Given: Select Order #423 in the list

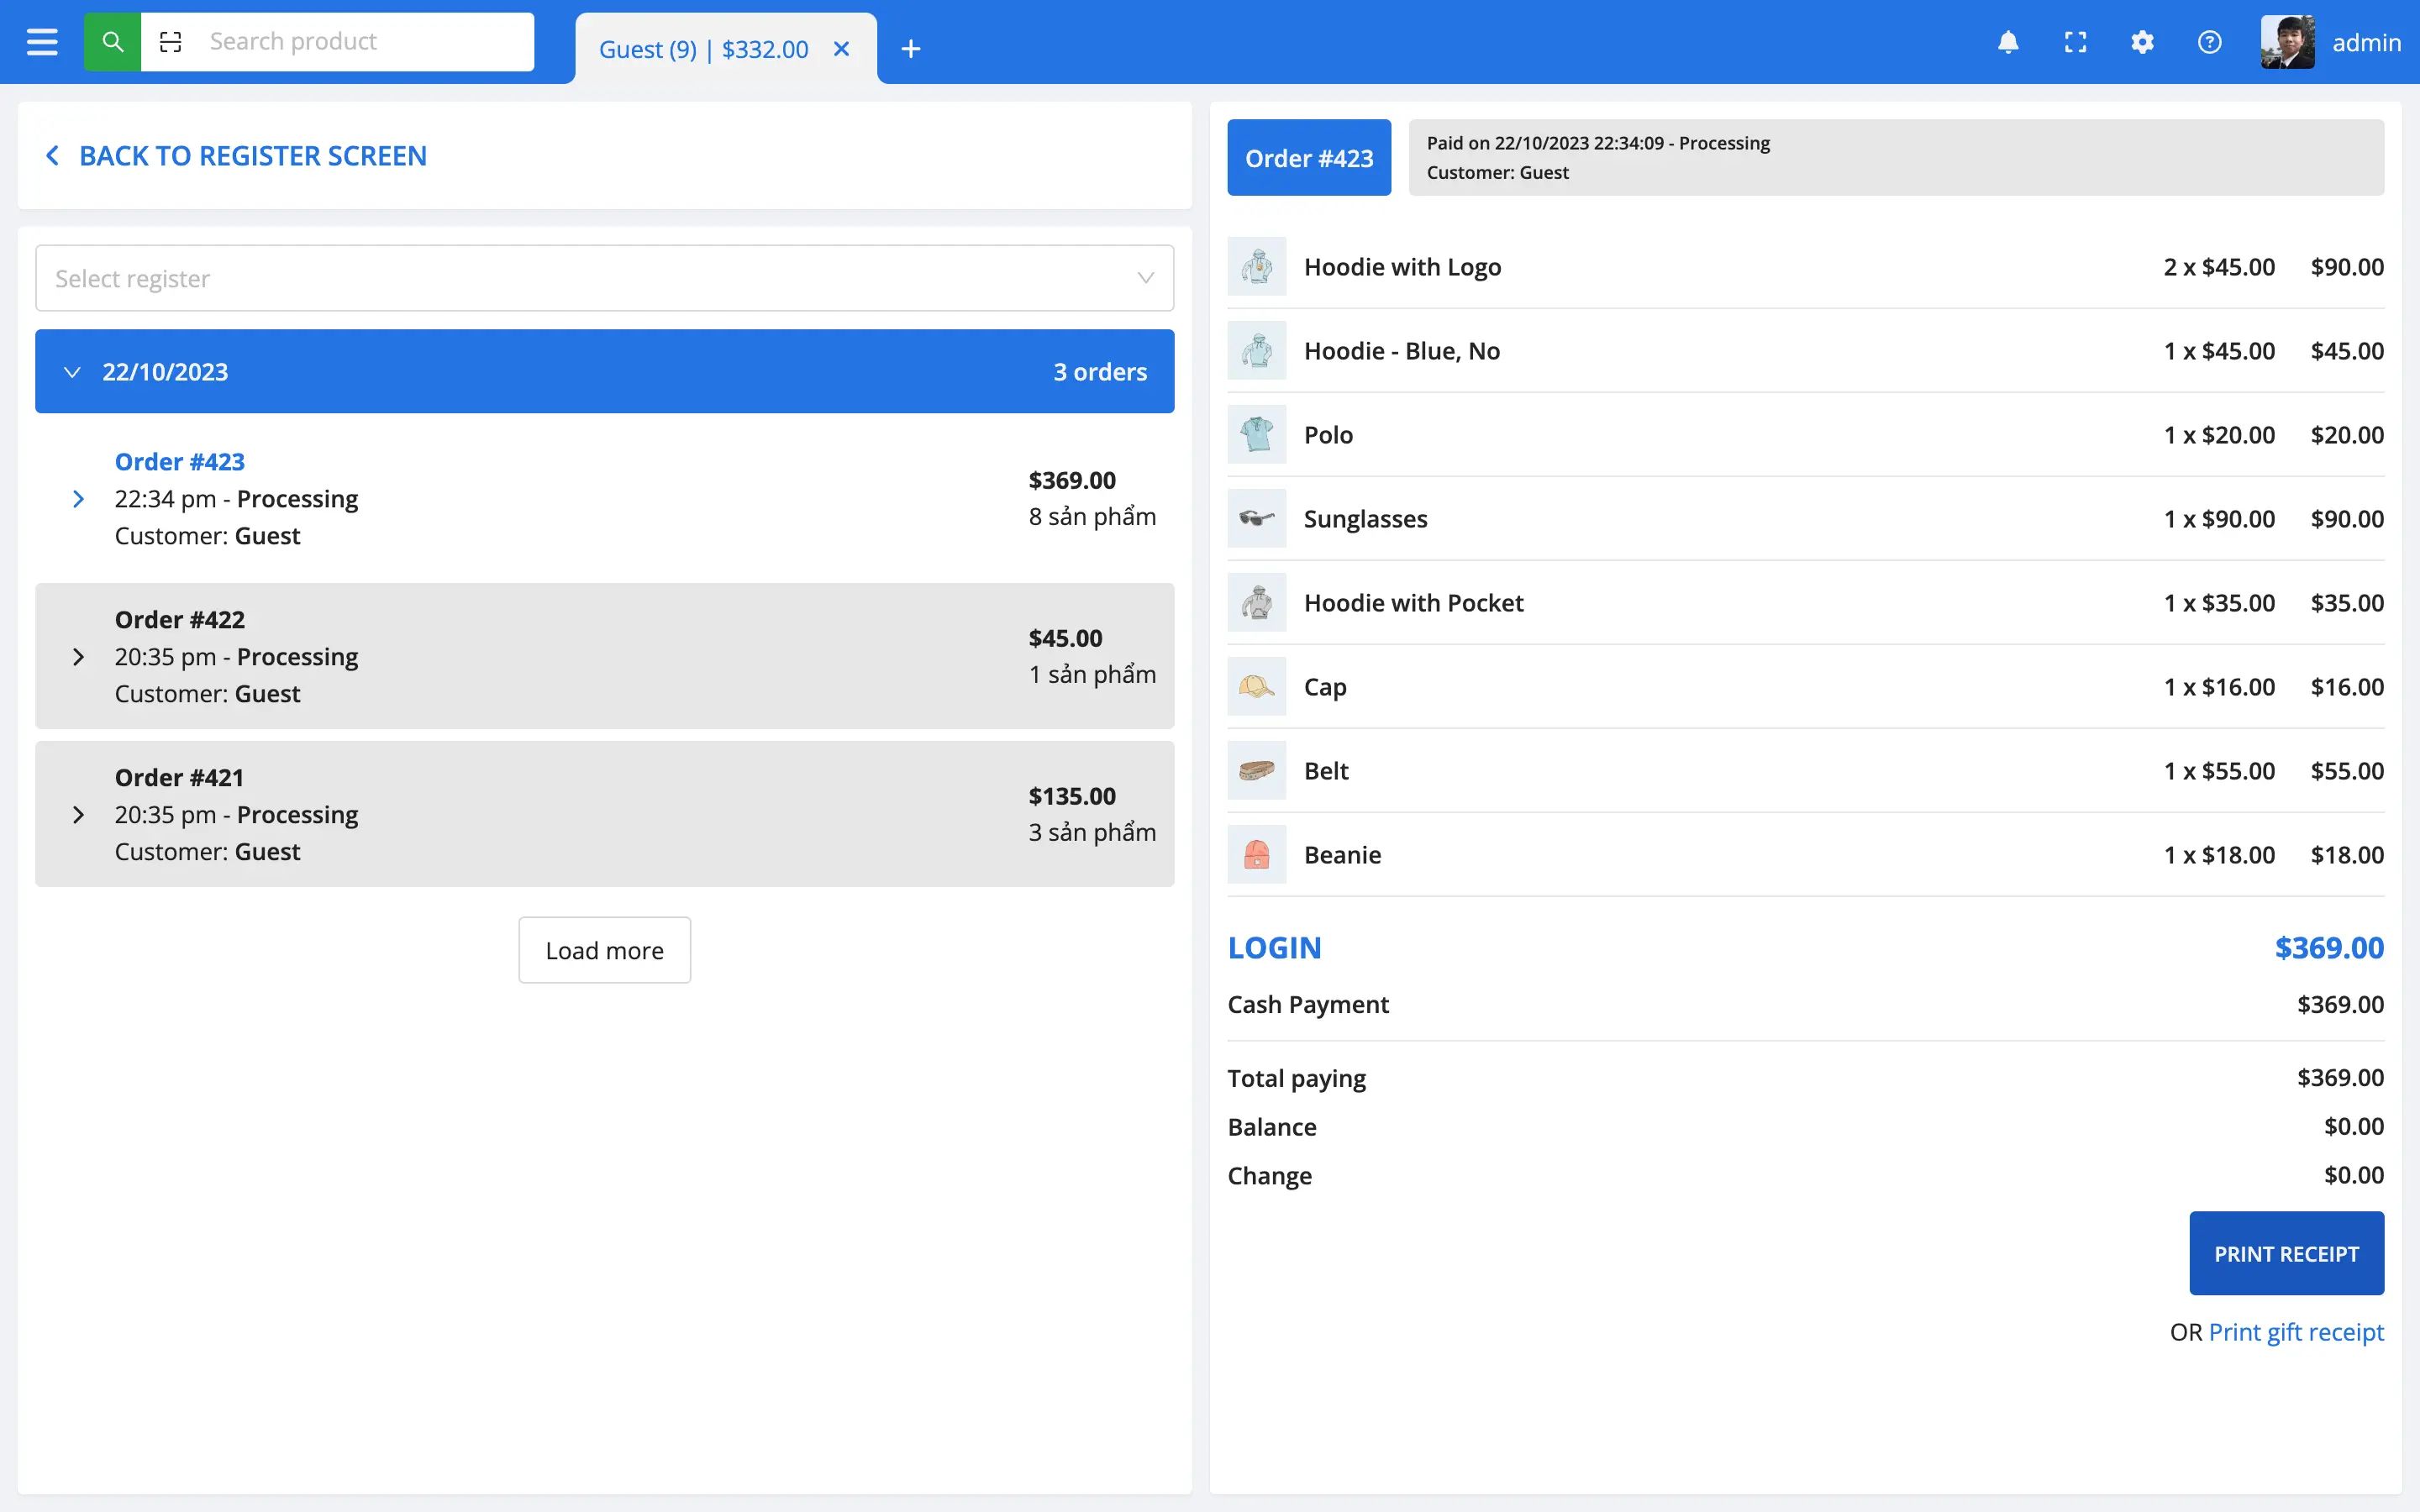Looking at the screenshot, I should pos(180,462).
